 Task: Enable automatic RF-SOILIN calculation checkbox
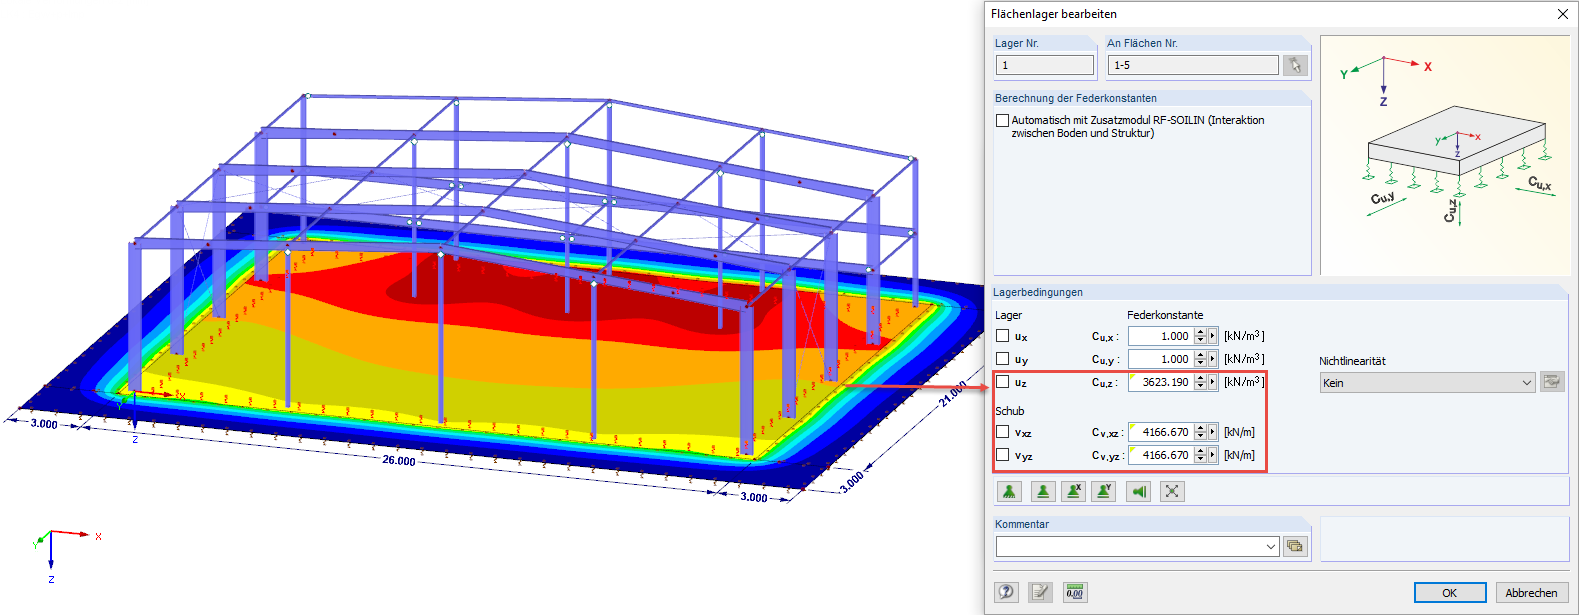pos(1002,120)
